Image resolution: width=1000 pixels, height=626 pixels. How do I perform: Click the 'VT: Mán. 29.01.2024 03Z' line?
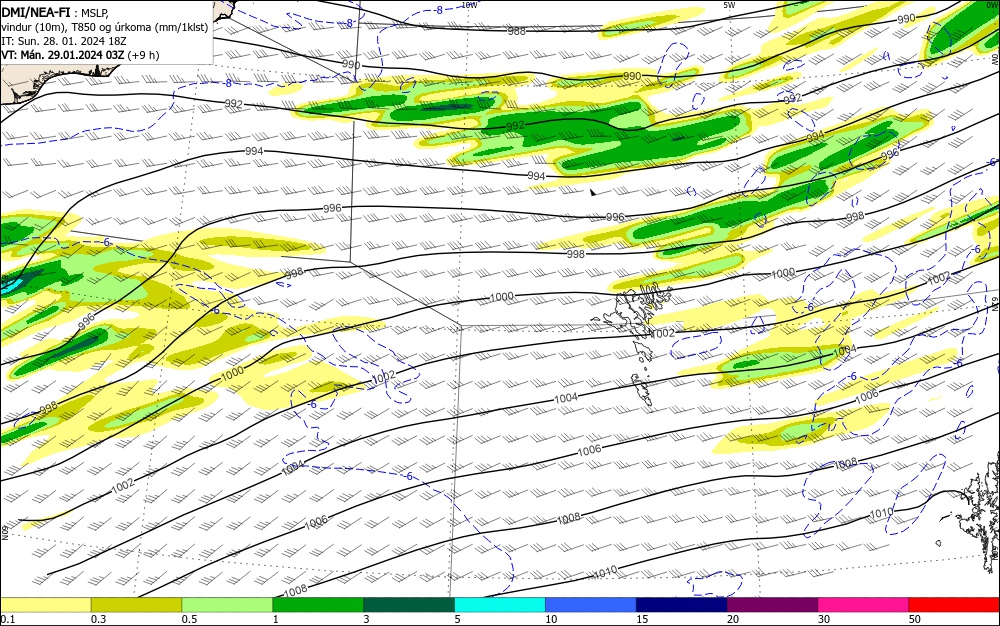(x=80, y=55)
